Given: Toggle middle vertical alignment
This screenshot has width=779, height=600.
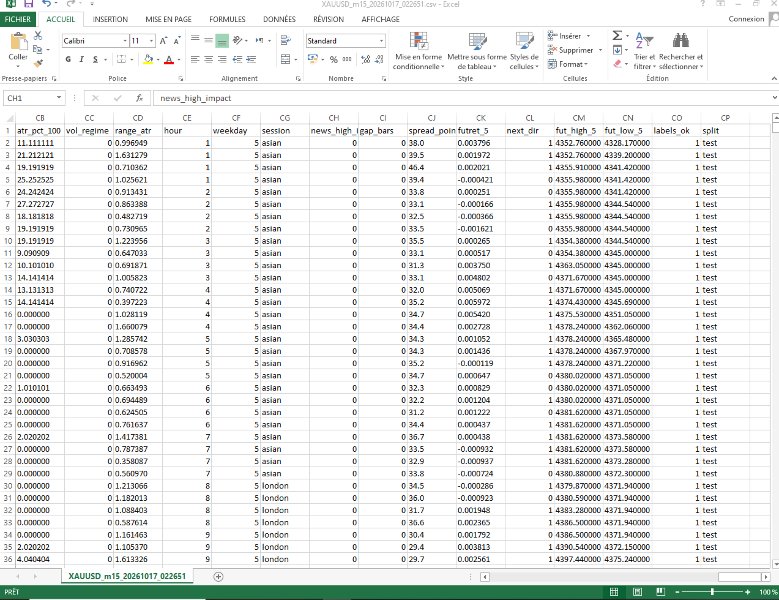Looking at the screenshot, I should 209,40.
